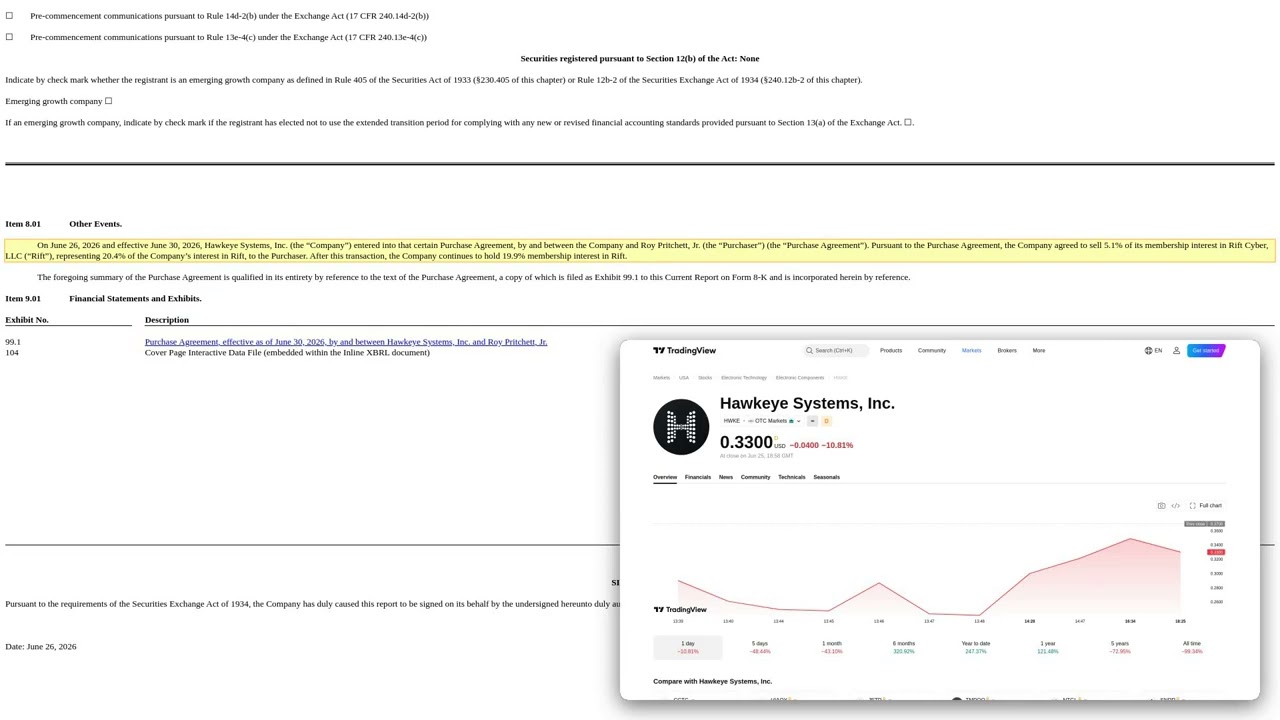Screen dimensions: 1280x720
Task: Switch to the Overview tab
Action: (x=665, y=477)
